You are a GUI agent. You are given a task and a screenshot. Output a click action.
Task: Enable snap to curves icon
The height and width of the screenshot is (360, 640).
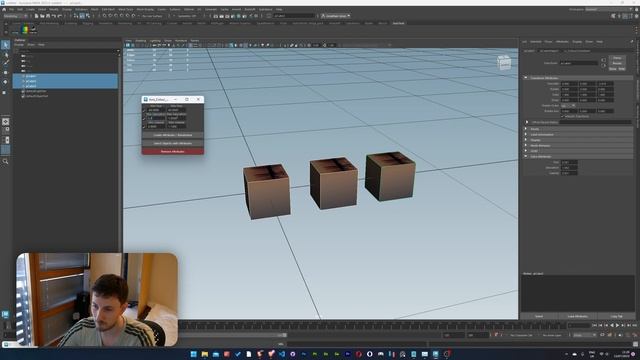(x=110, y=16)
